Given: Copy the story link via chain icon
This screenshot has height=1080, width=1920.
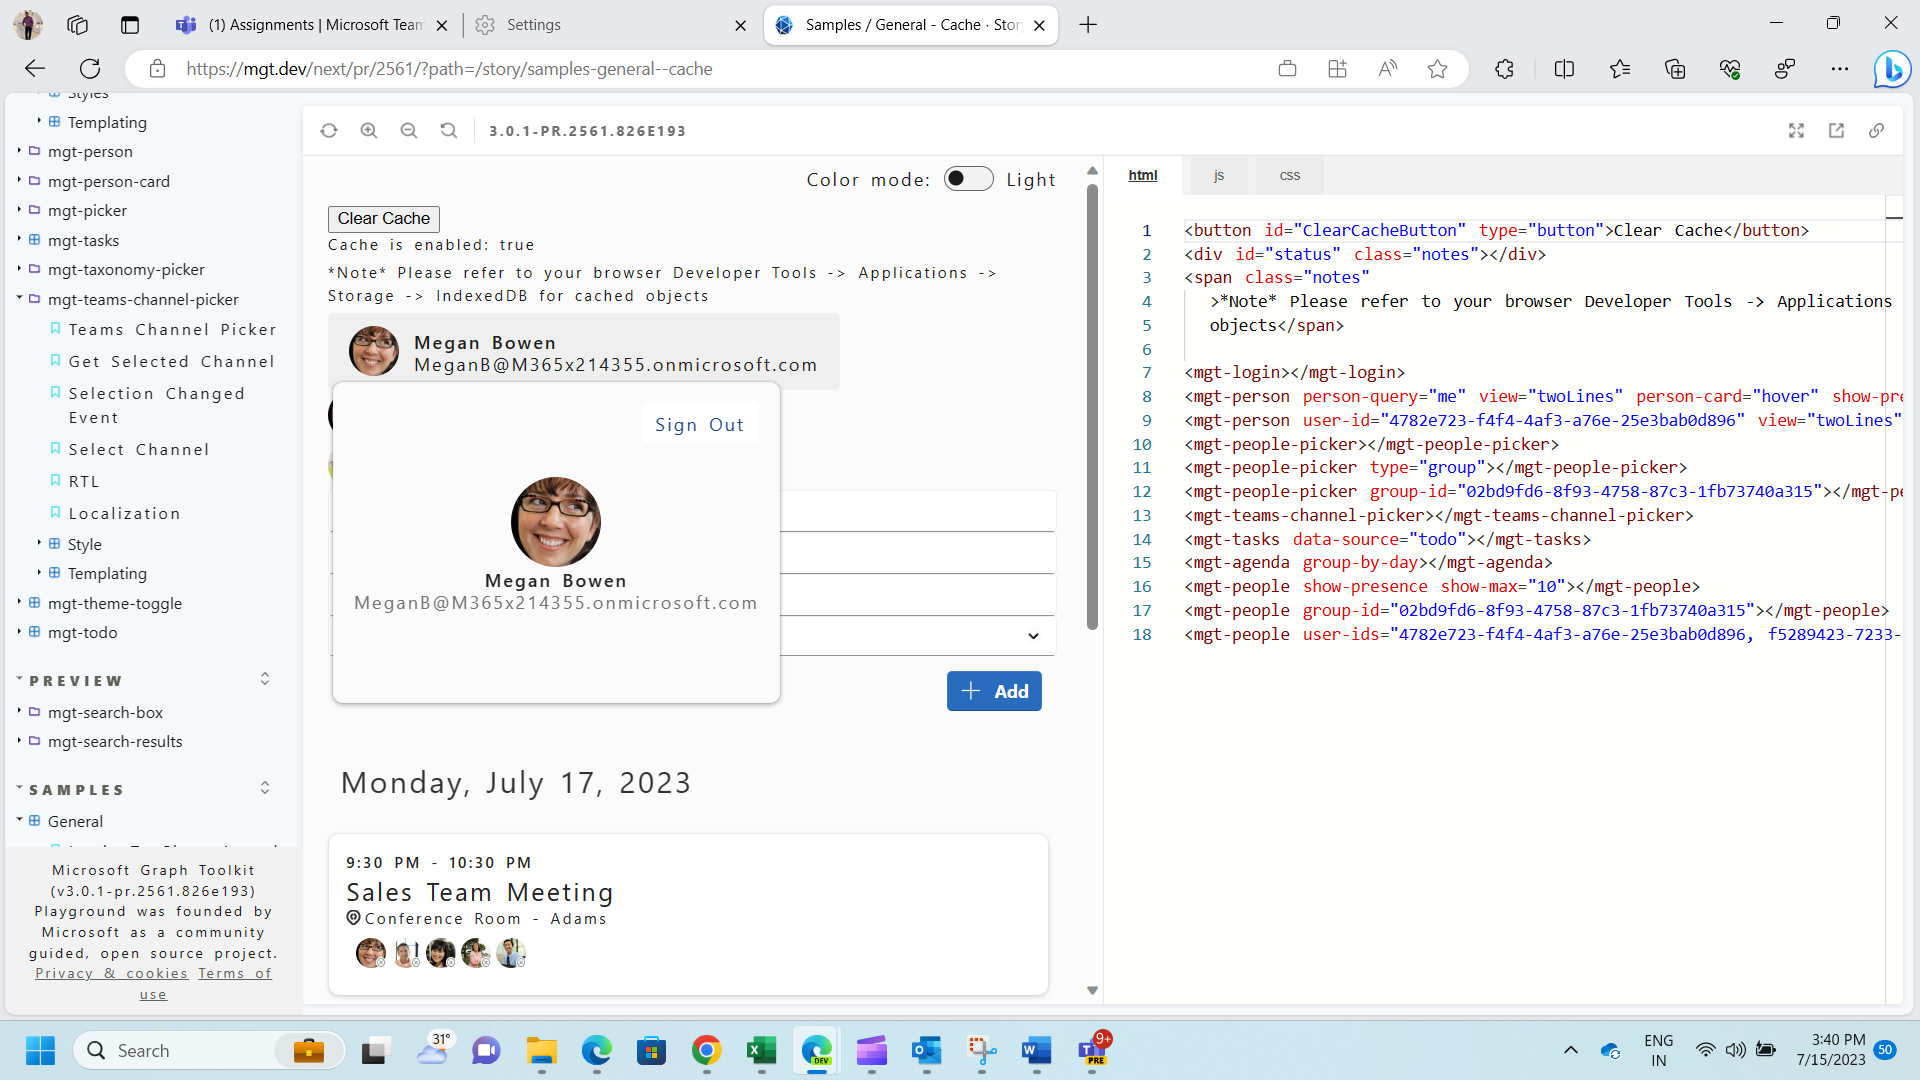Looking at the screenshot, I should tap(1876, 130).
